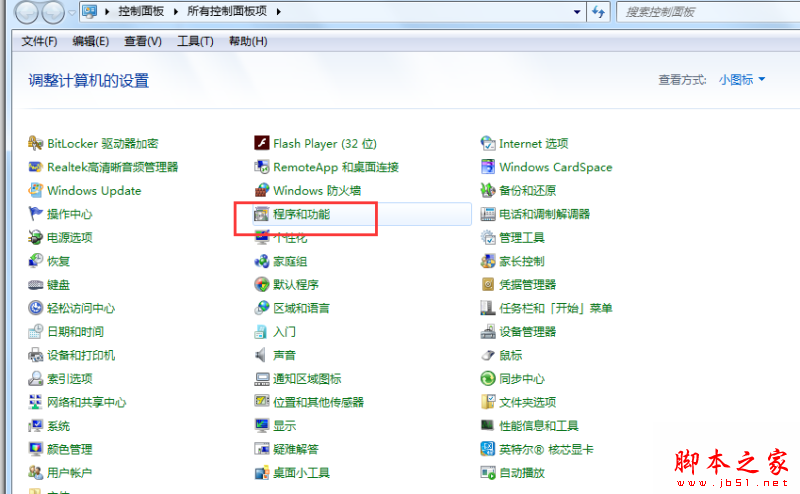
Task: Open the RemoteApp 和桌面连接 link
Action: click(336, 167)
